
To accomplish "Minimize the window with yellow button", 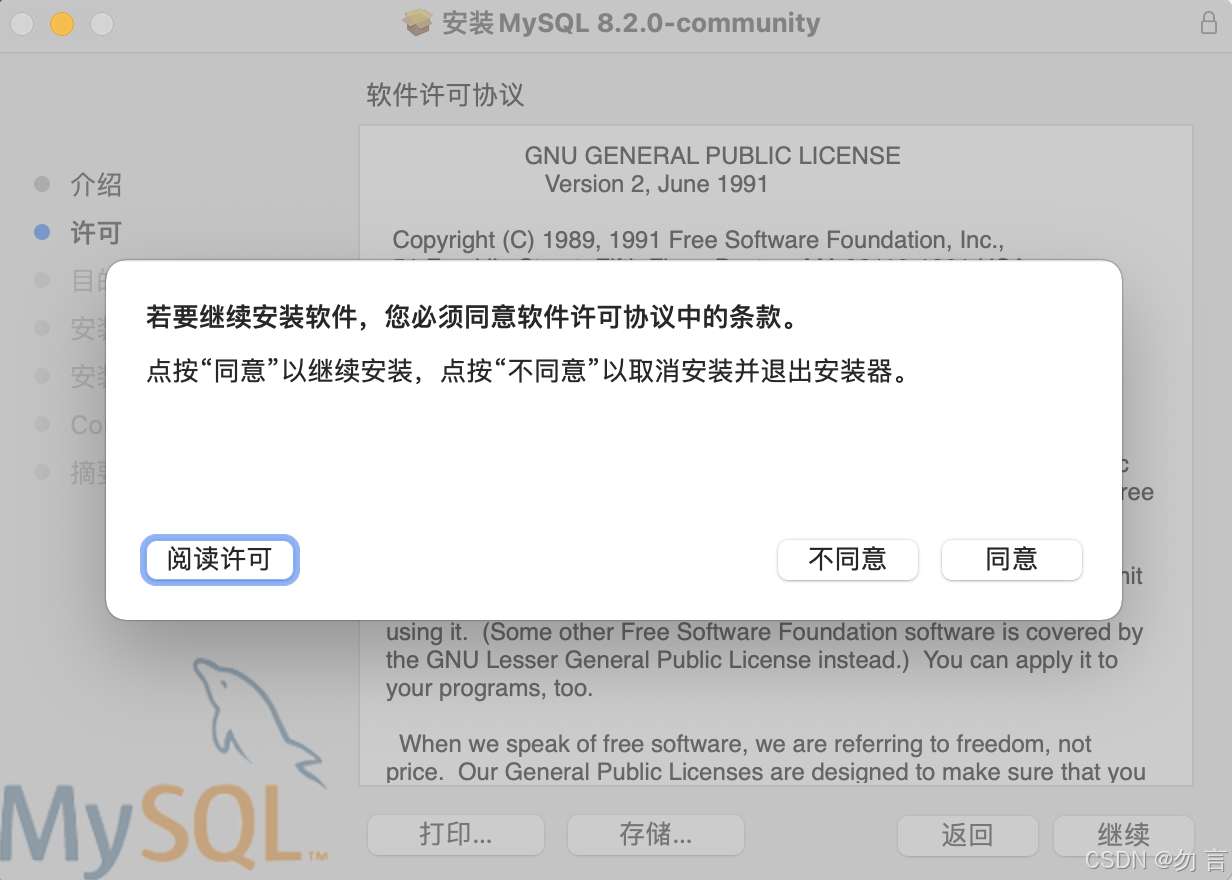I will click(x=62, y=24).
